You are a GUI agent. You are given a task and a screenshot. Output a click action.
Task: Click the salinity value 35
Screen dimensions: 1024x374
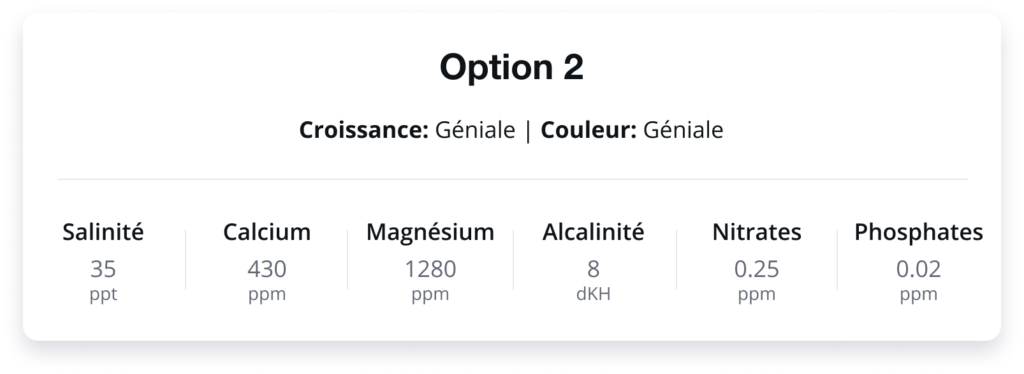[103, 269]
